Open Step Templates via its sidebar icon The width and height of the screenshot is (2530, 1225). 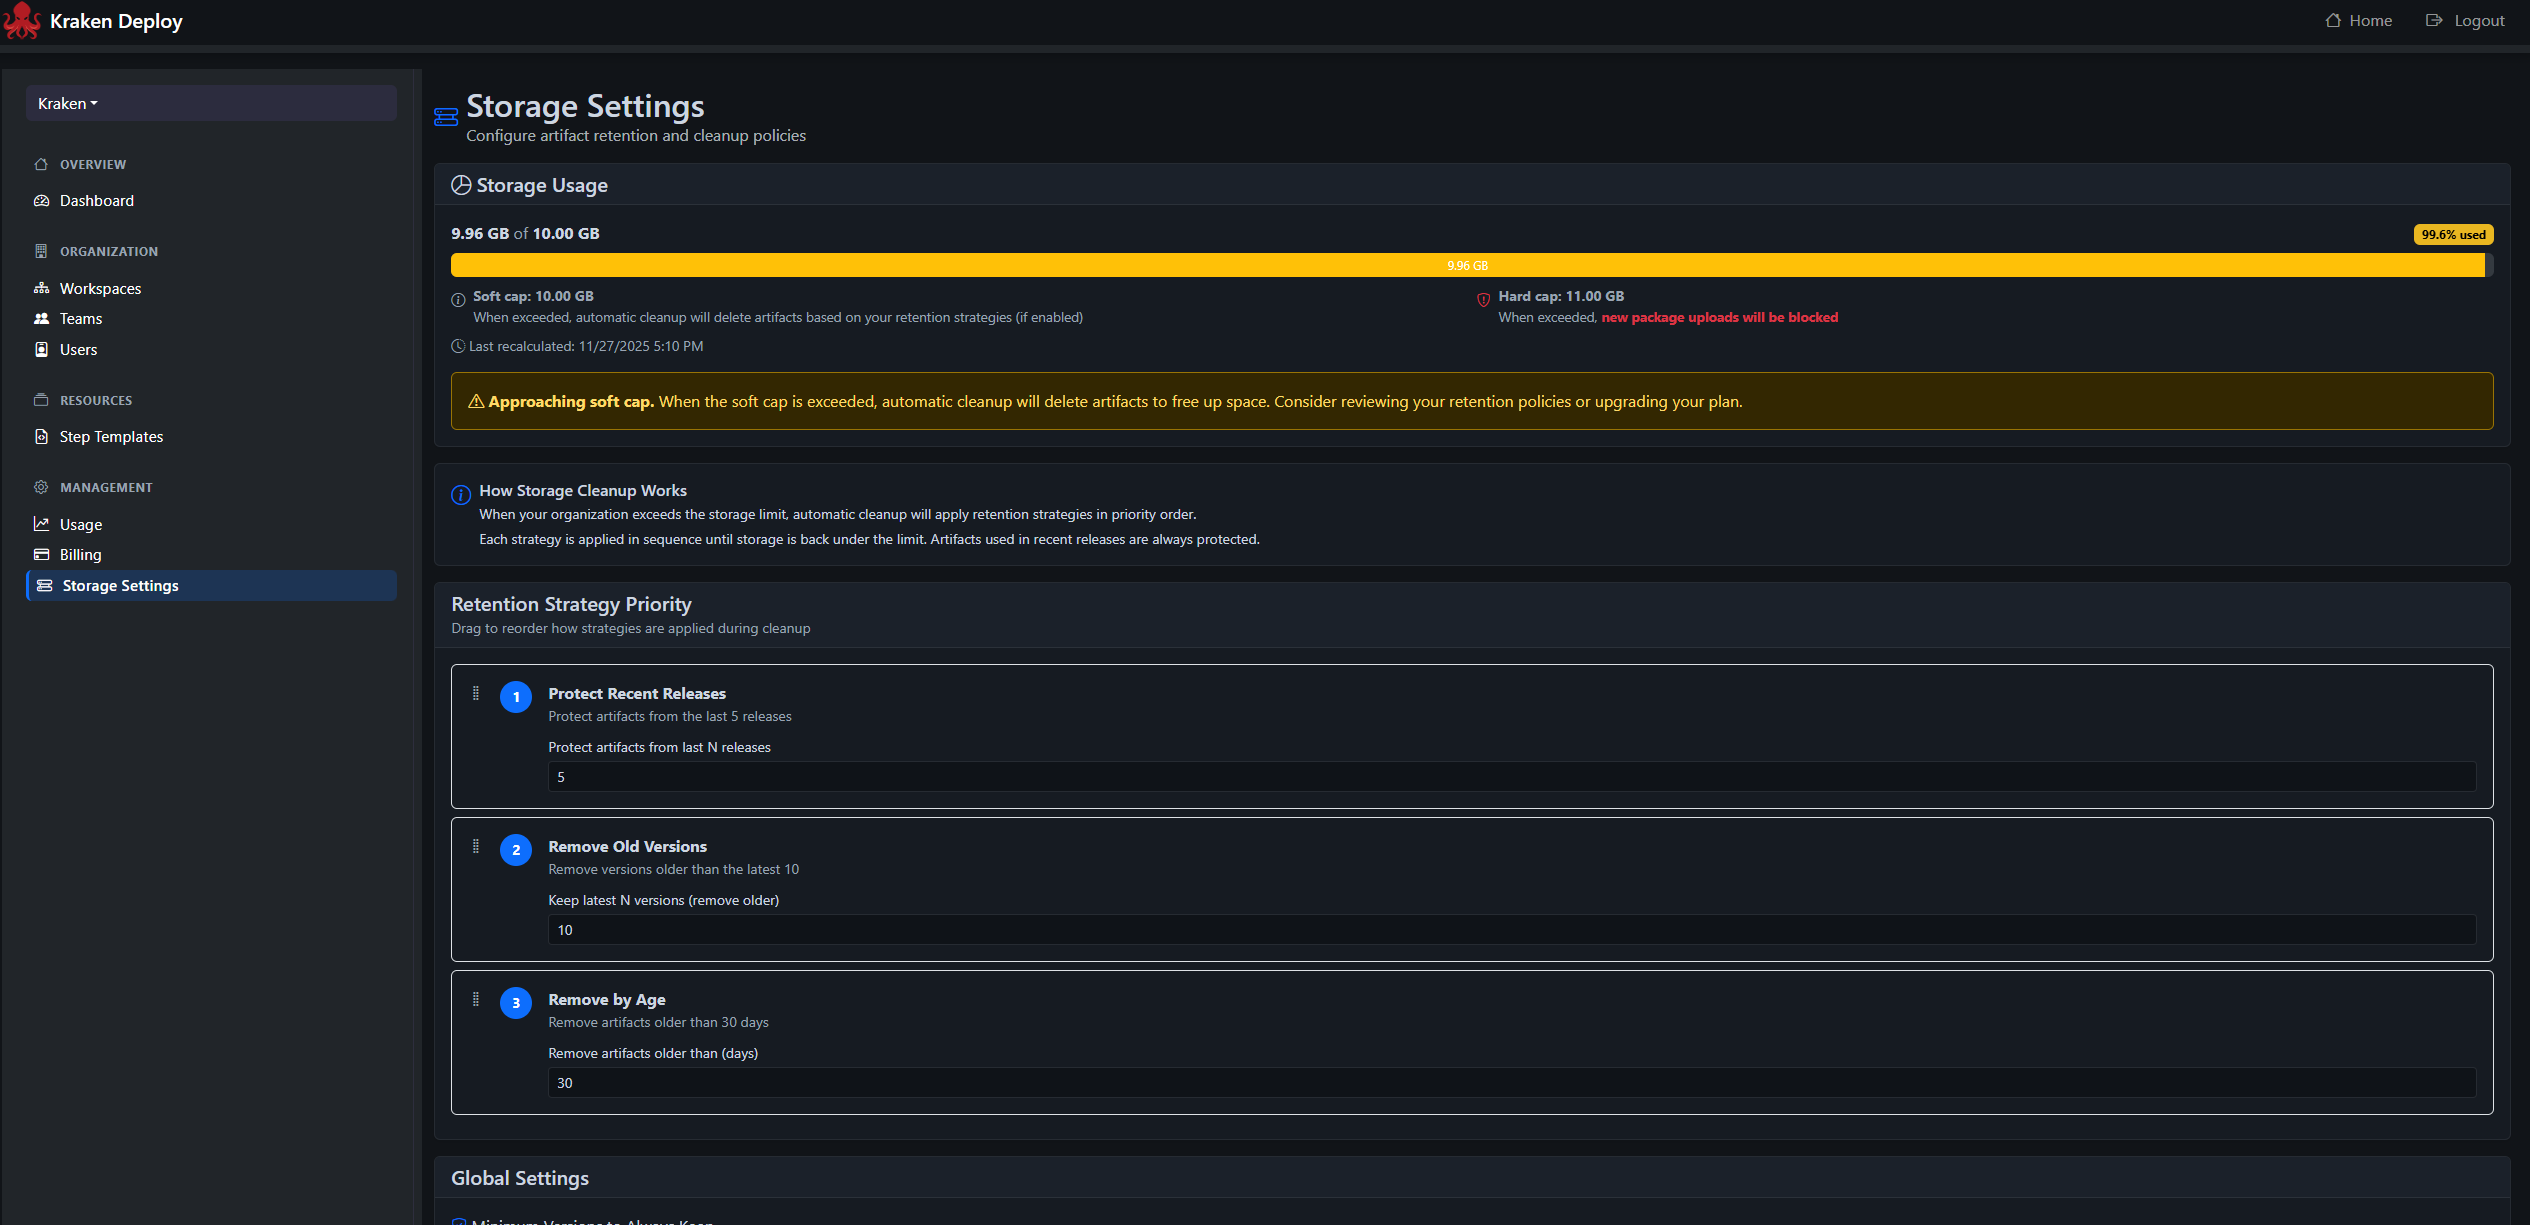point(41,436)
